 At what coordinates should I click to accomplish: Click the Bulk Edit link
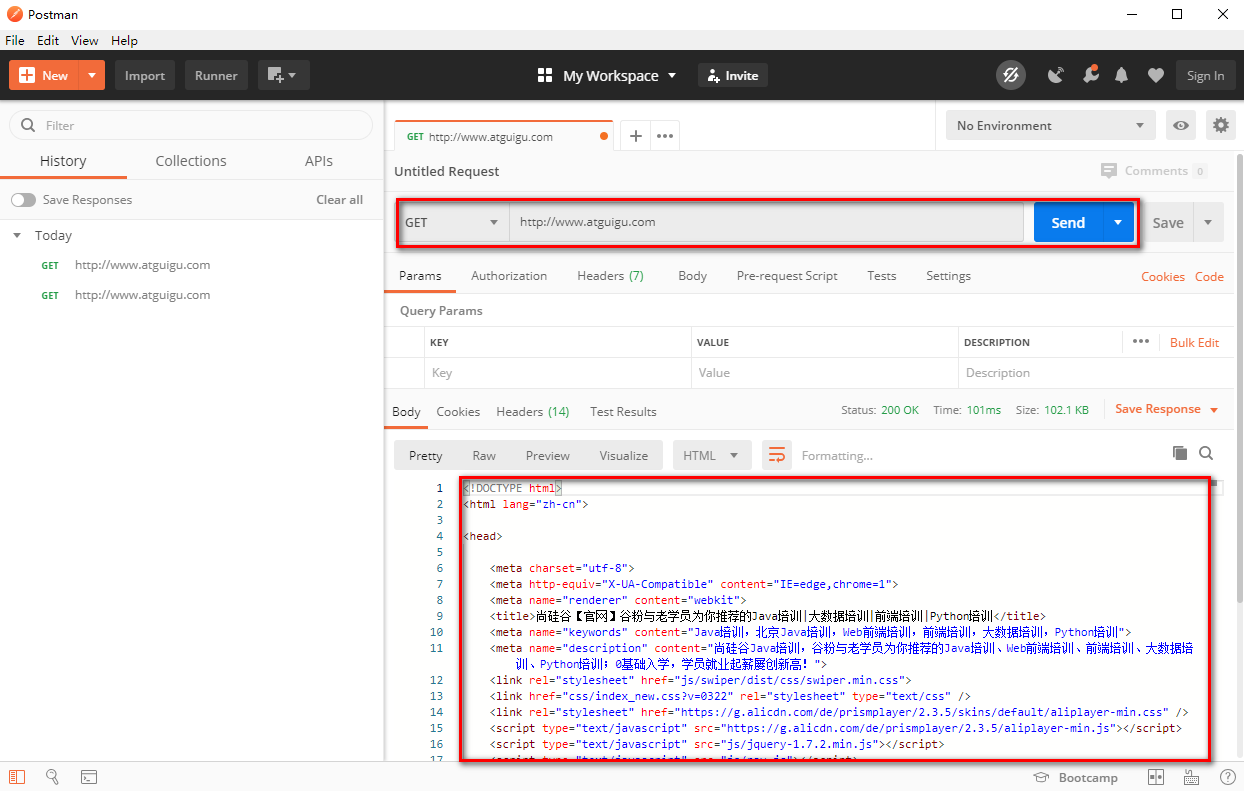(1195, 342)
